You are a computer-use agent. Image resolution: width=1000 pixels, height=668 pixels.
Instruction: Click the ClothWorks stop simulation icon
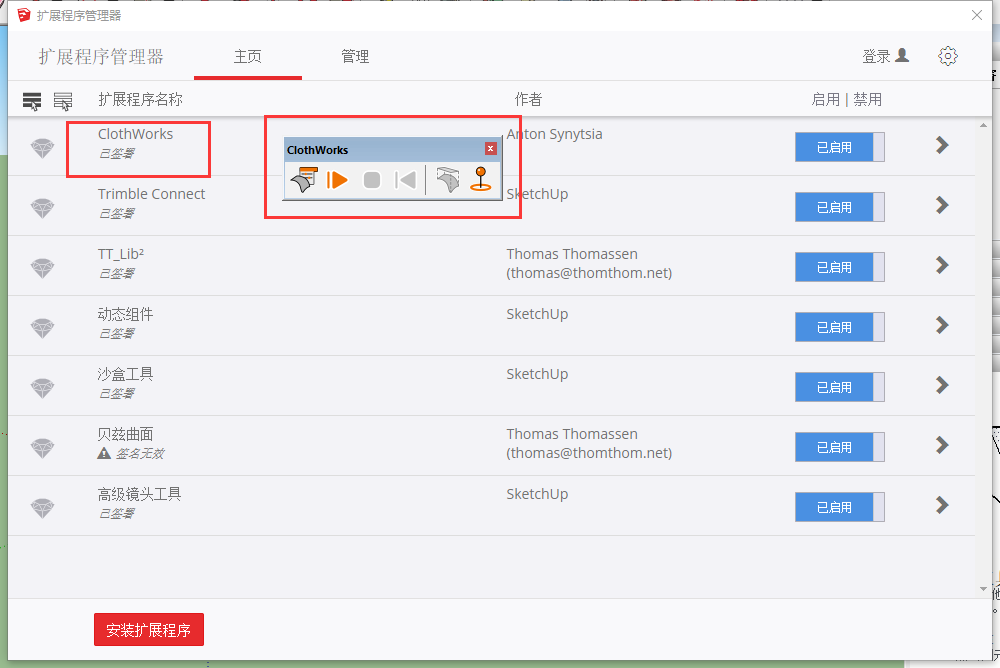[372, 180]
